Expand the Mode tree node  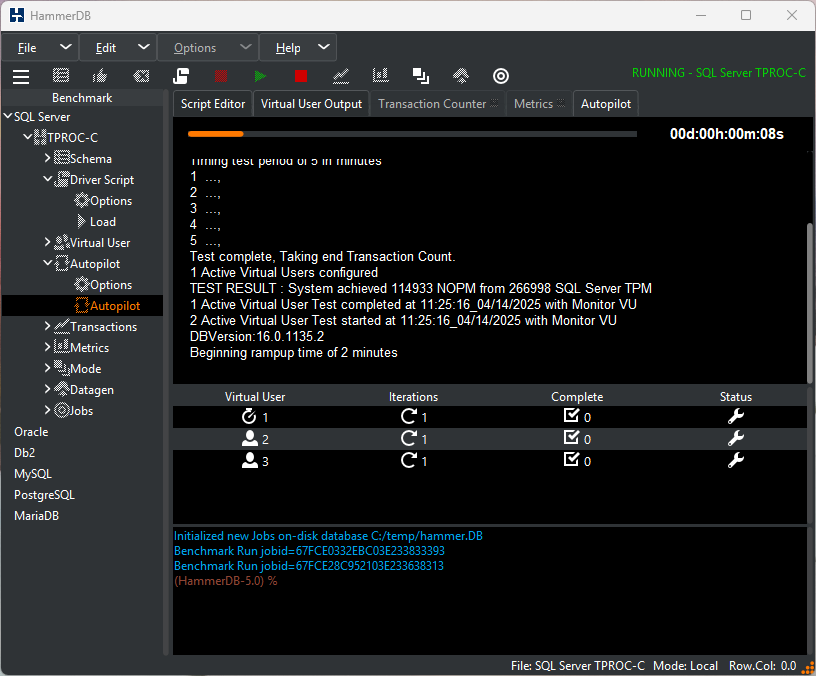(48, 367)
